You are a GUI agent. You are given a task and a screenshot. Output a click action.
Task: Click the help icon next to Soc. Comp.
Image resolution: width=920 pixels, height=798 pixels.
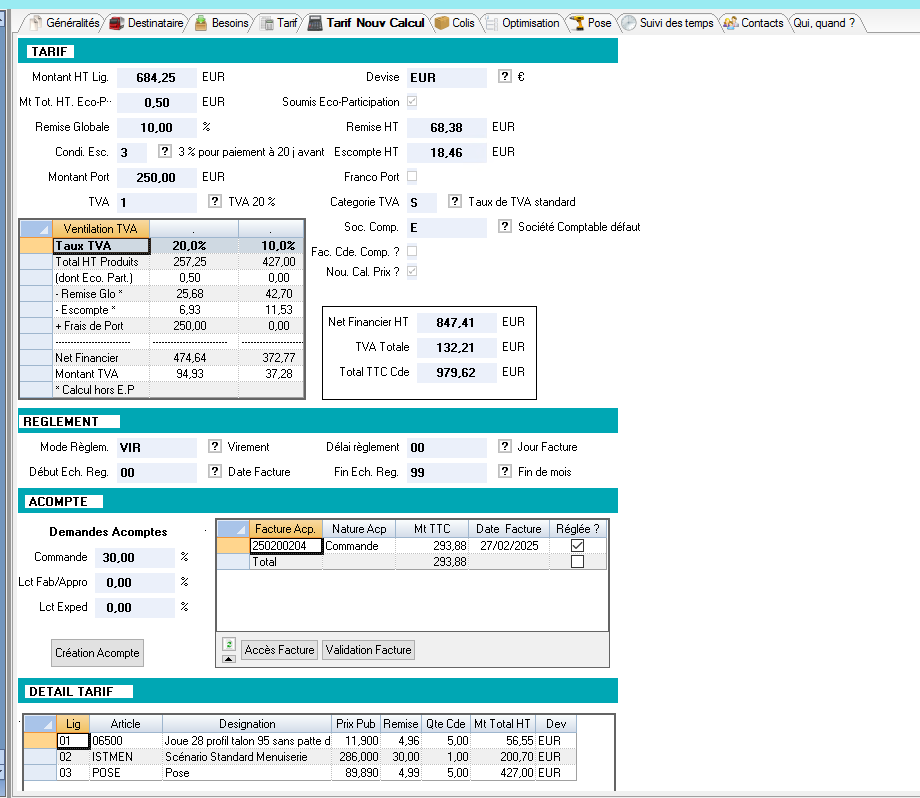[503, 227]
